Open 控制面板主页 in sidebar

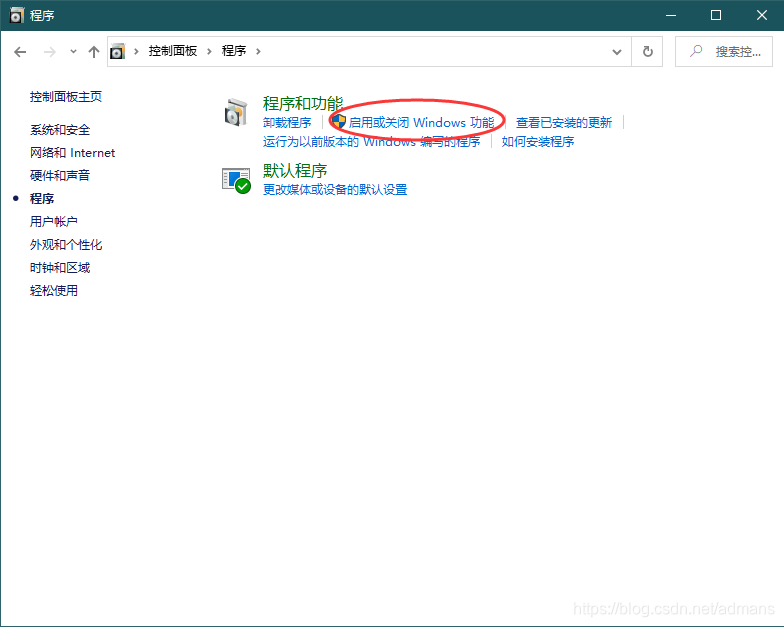[x=66, y=96]
